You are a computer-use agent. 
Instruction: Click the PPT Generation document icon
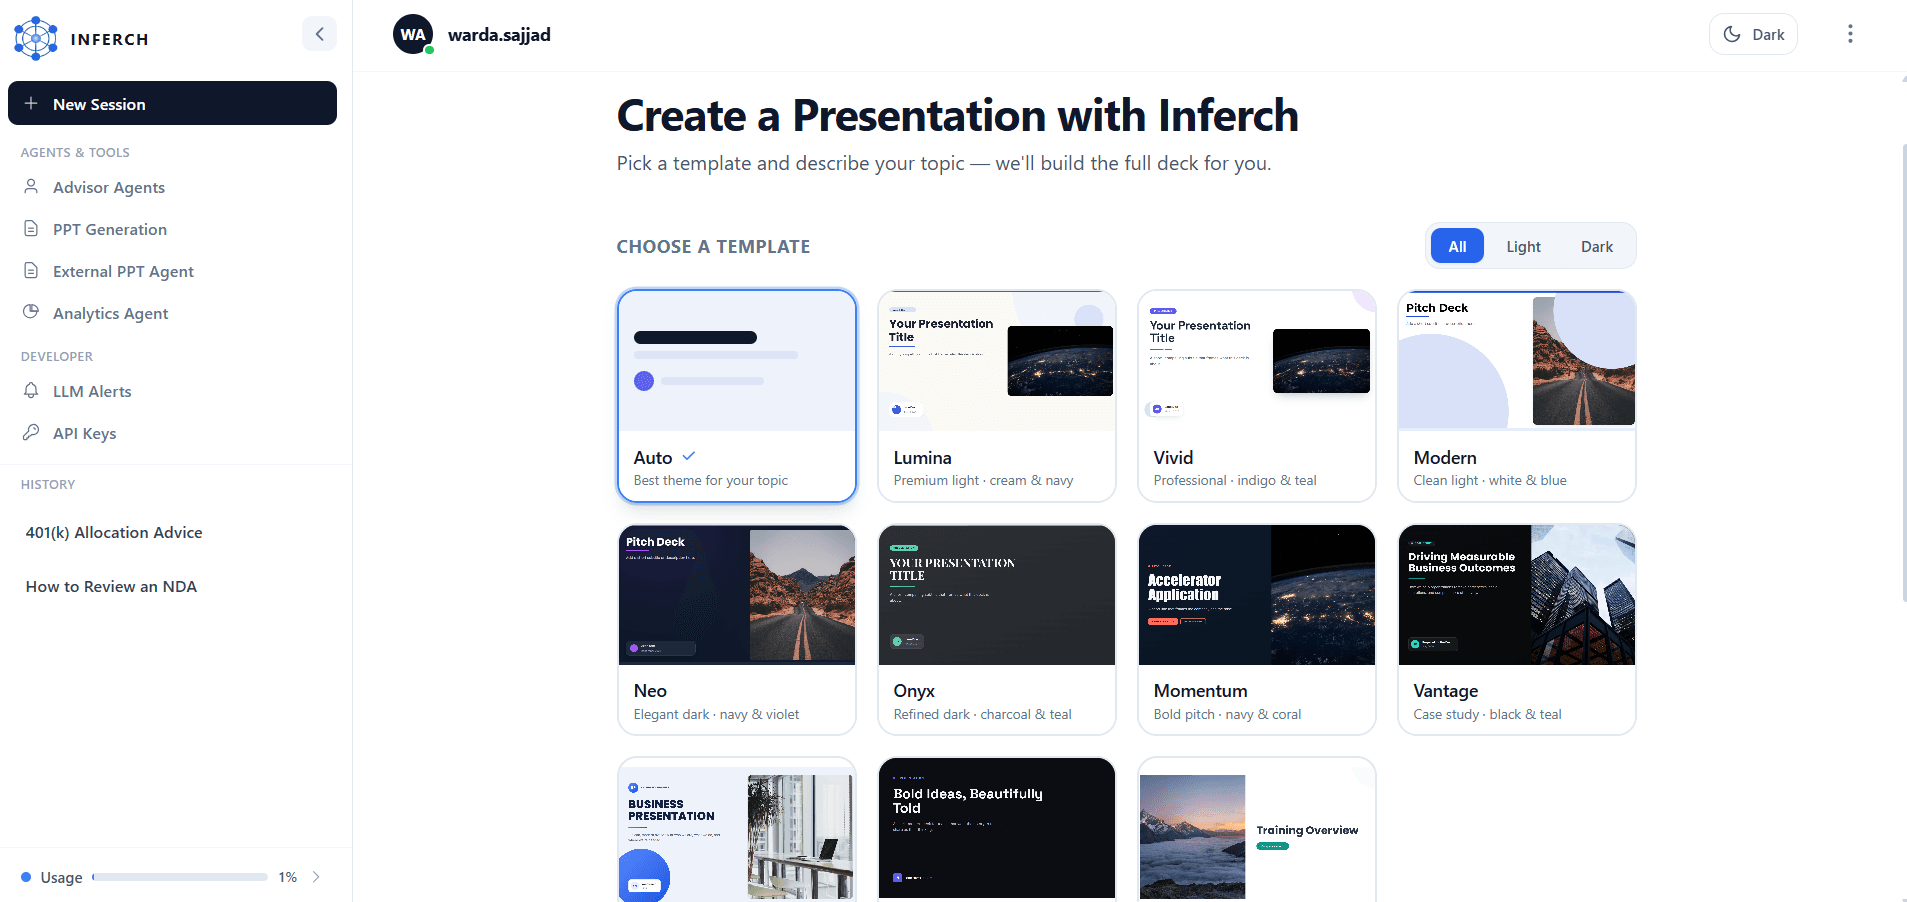pos(31,229)
